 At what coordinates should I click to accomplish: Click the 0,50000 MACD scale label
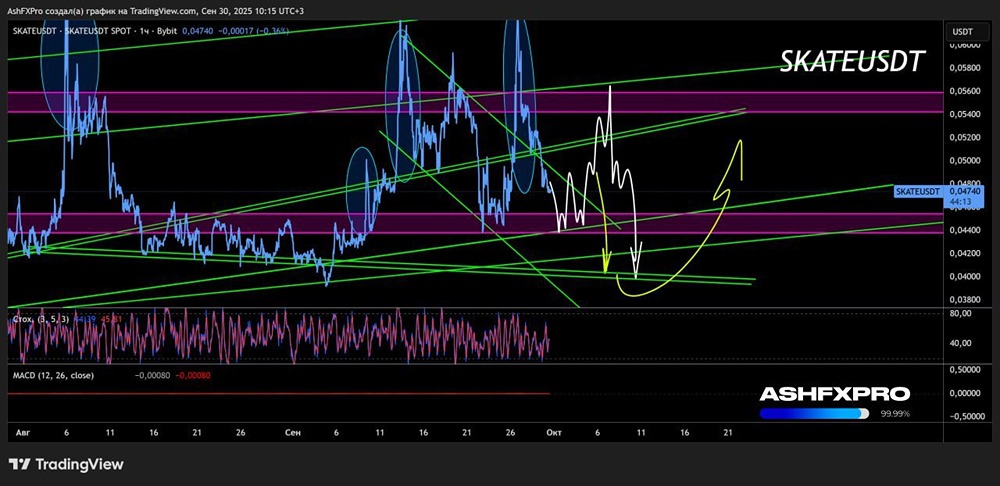point(965,370)
